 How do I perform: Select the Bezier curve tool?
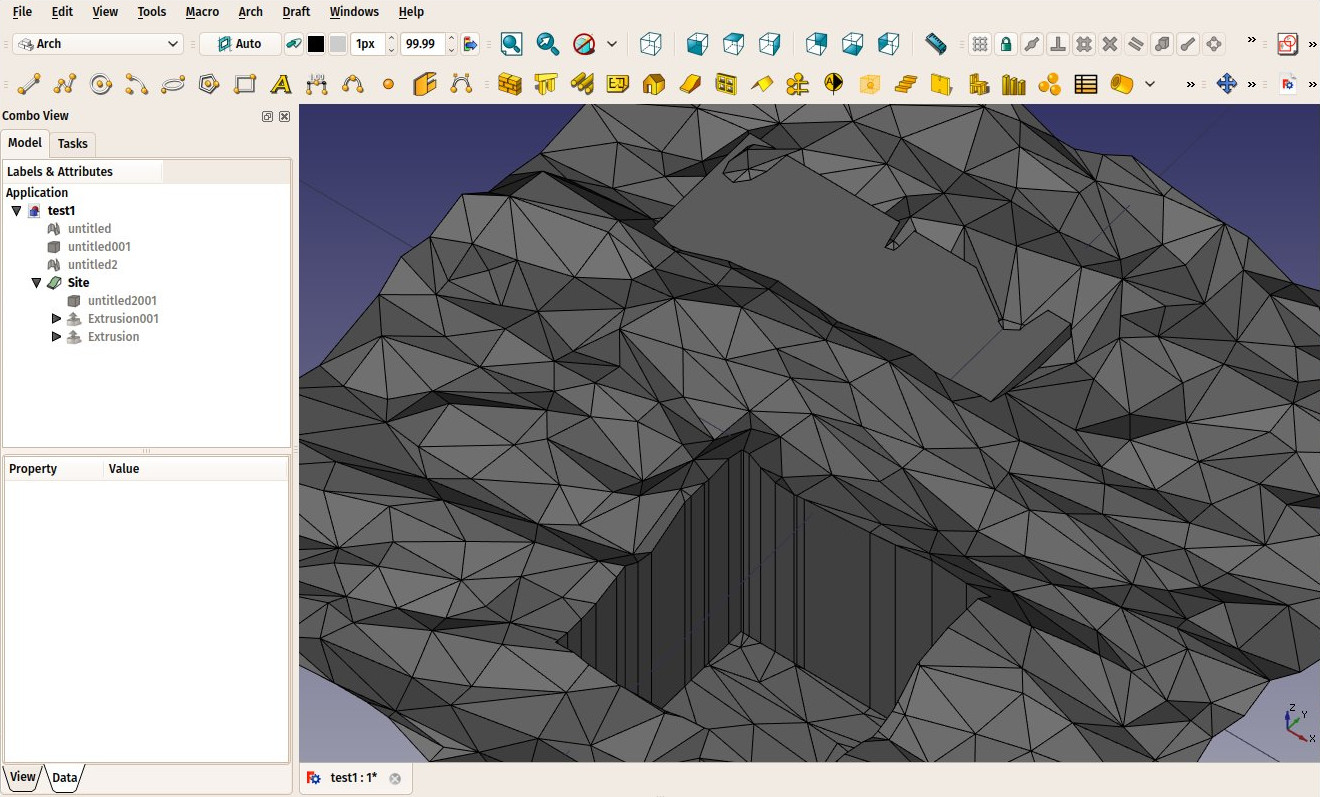click(x=461, y=84)
